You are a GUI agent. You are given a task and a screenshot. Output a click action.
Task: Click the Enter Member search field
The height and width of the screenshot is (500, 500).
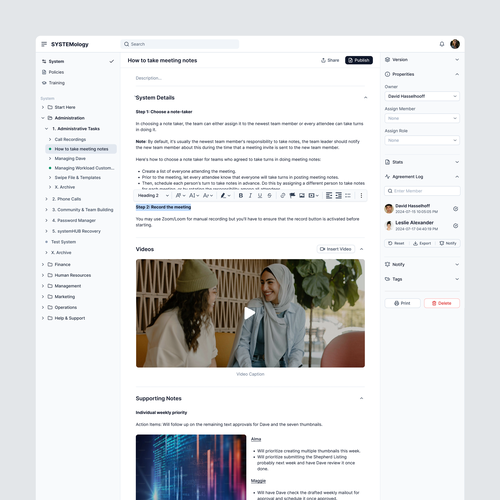coord(422,191)
